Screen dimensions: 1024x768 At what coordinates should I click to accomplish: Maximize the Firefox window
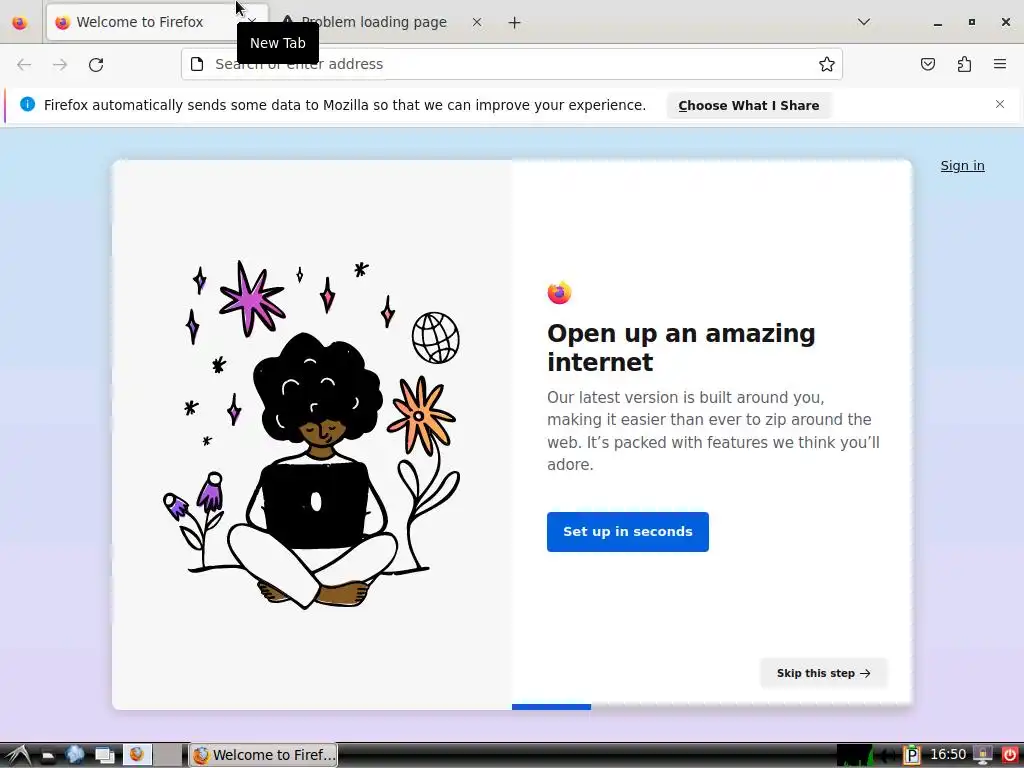click(972, 22)
